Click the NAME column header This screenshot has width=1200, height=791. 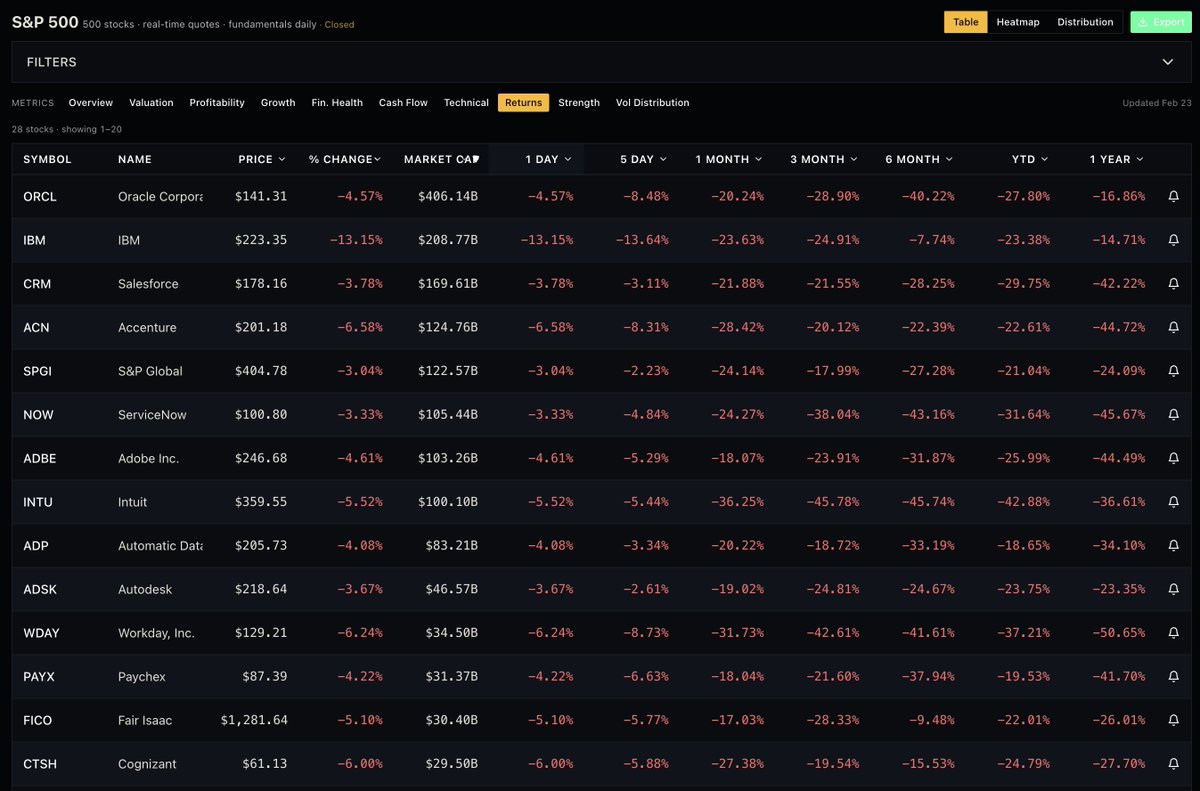(135, 159)
